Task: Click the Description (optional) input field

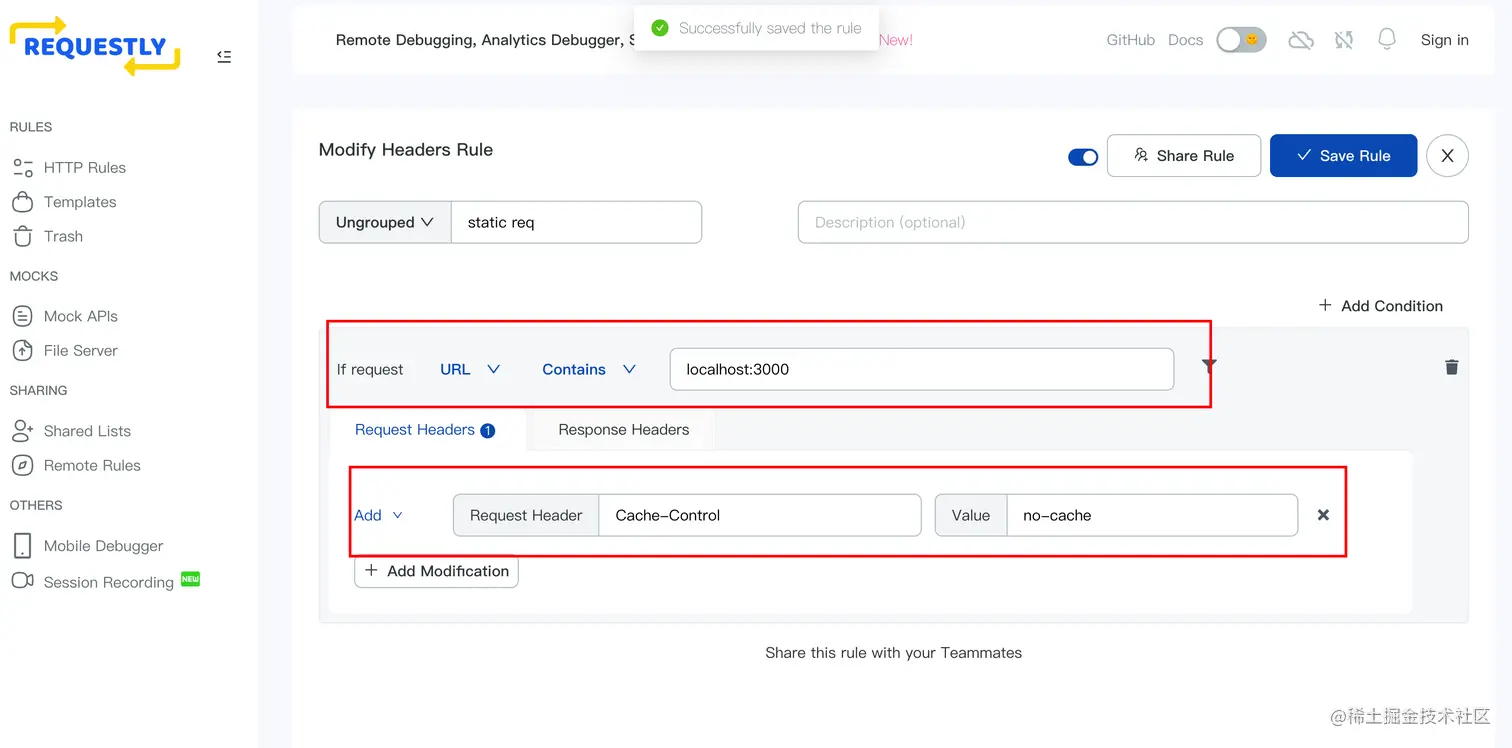Action: click(1132, 222)
